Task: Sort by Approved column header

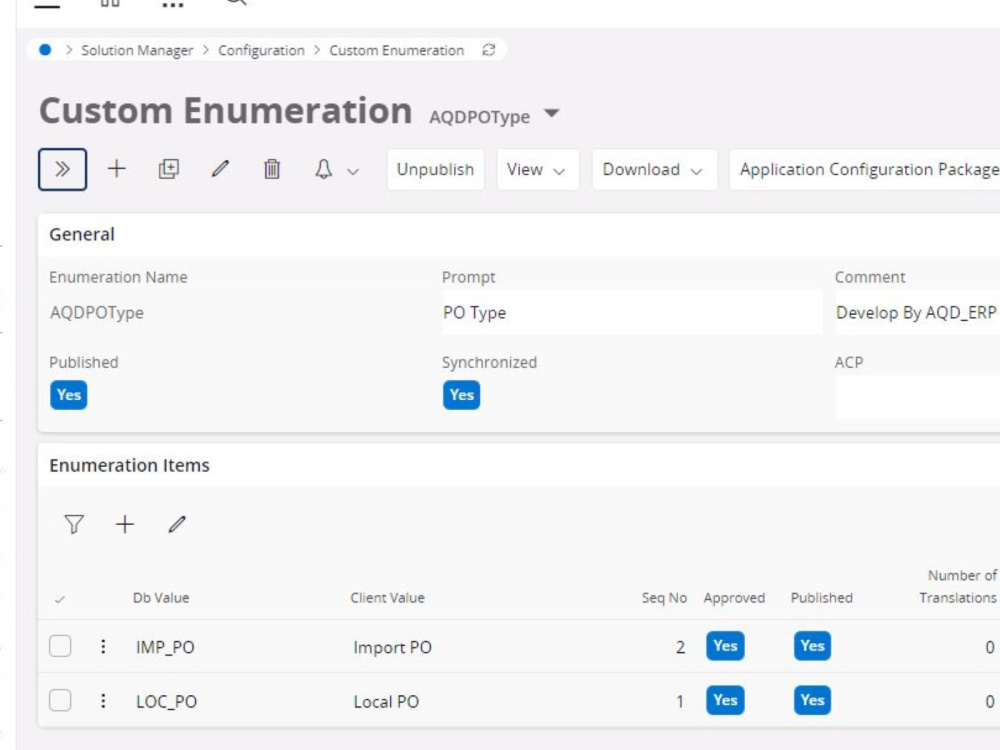Action: click(734, 598)
